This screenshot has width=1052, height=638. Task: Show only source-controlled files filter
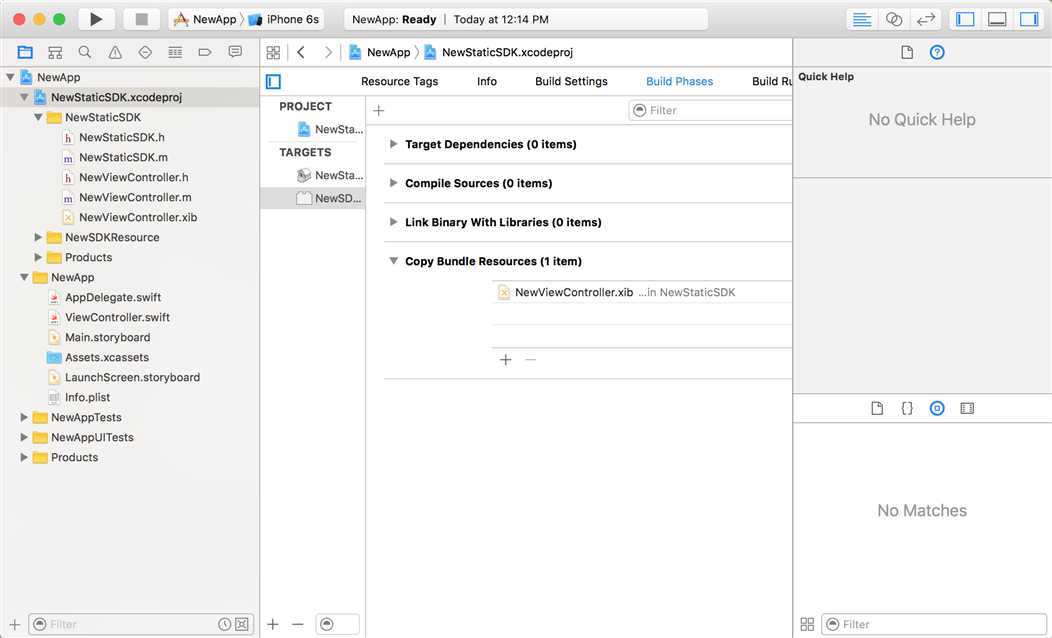click(242, 625)
